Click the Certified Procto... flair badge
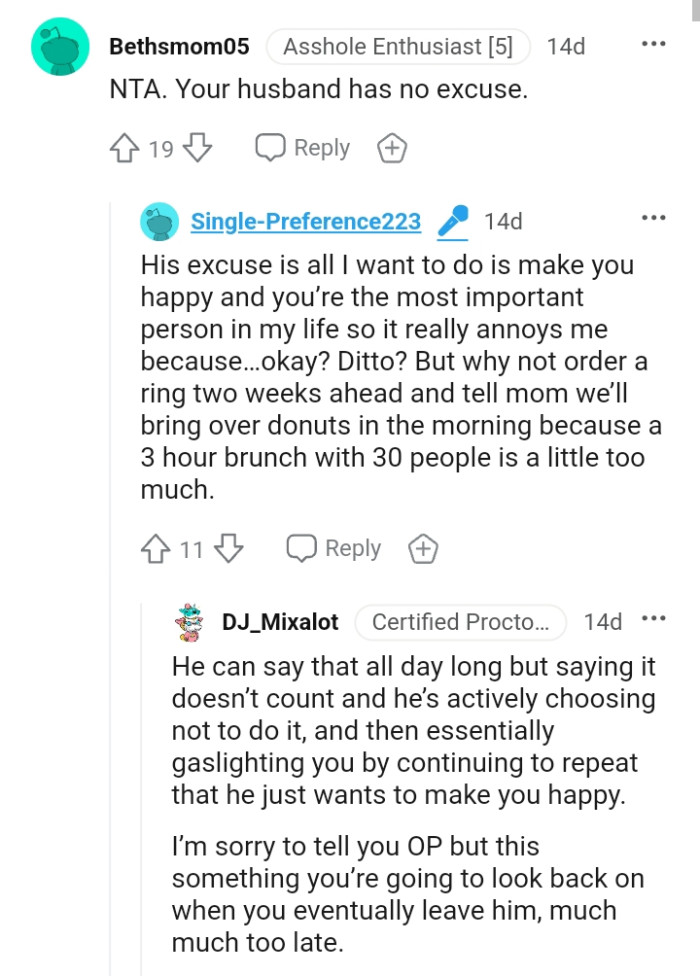 click(x=460, y=621)
